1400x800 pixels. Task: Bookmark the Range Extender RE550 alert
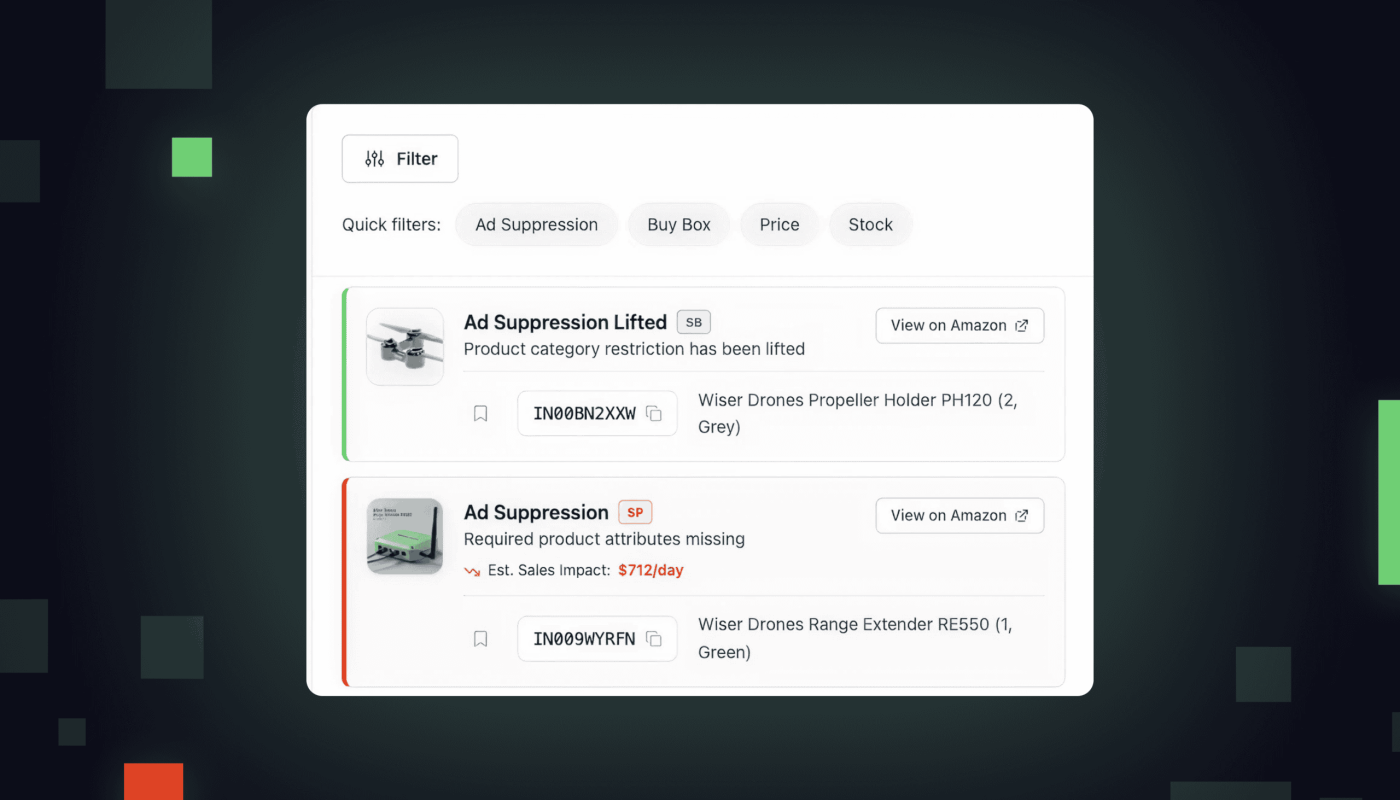point(481,639)
